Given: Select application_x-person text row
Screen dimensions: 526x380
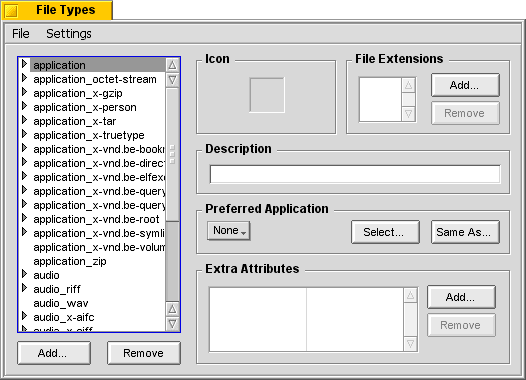Looking at the screenshot, I should point(85,107).
